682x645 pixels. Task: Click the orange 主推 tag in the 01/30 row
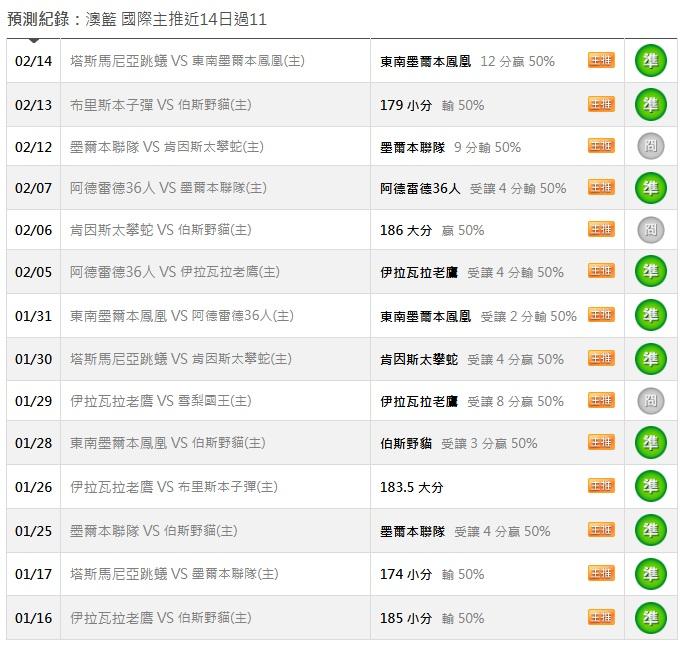pos(602,358)
